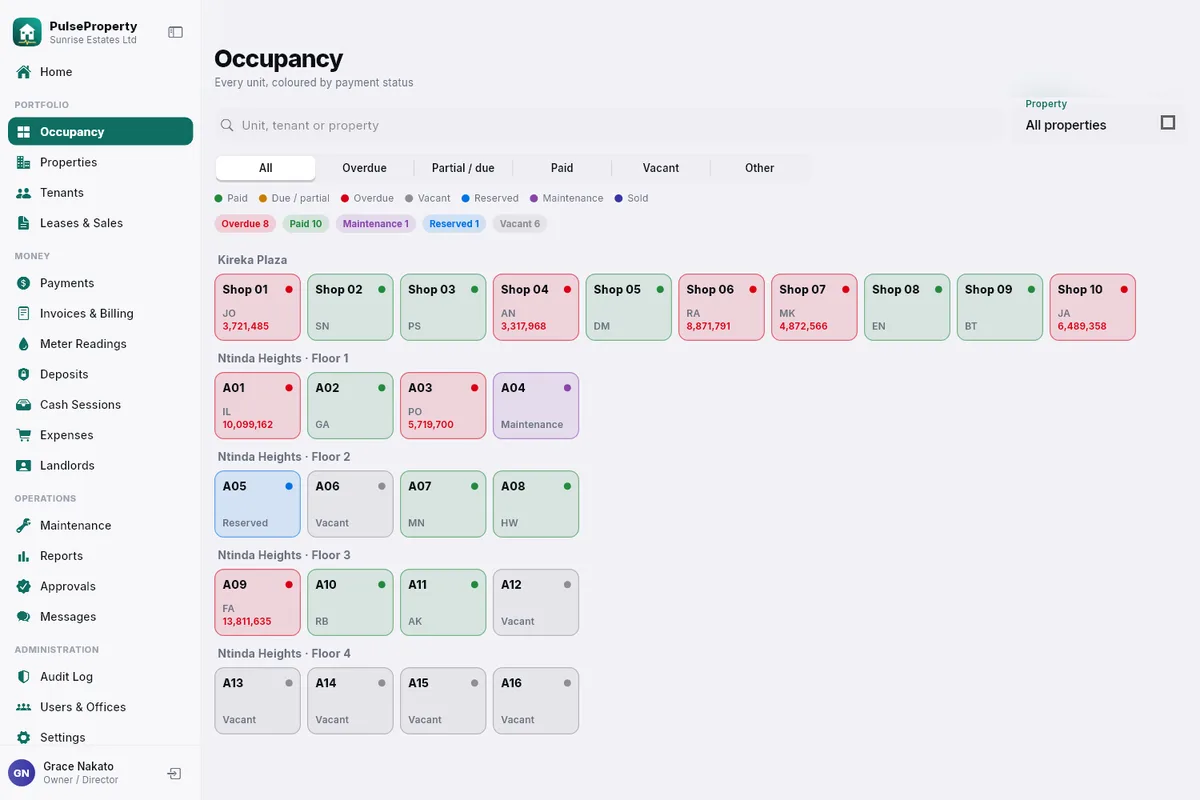Viewport: 1200px width, 800px height.
Task: Open the Shop 06 unit card
Action: tap(721, 308)
